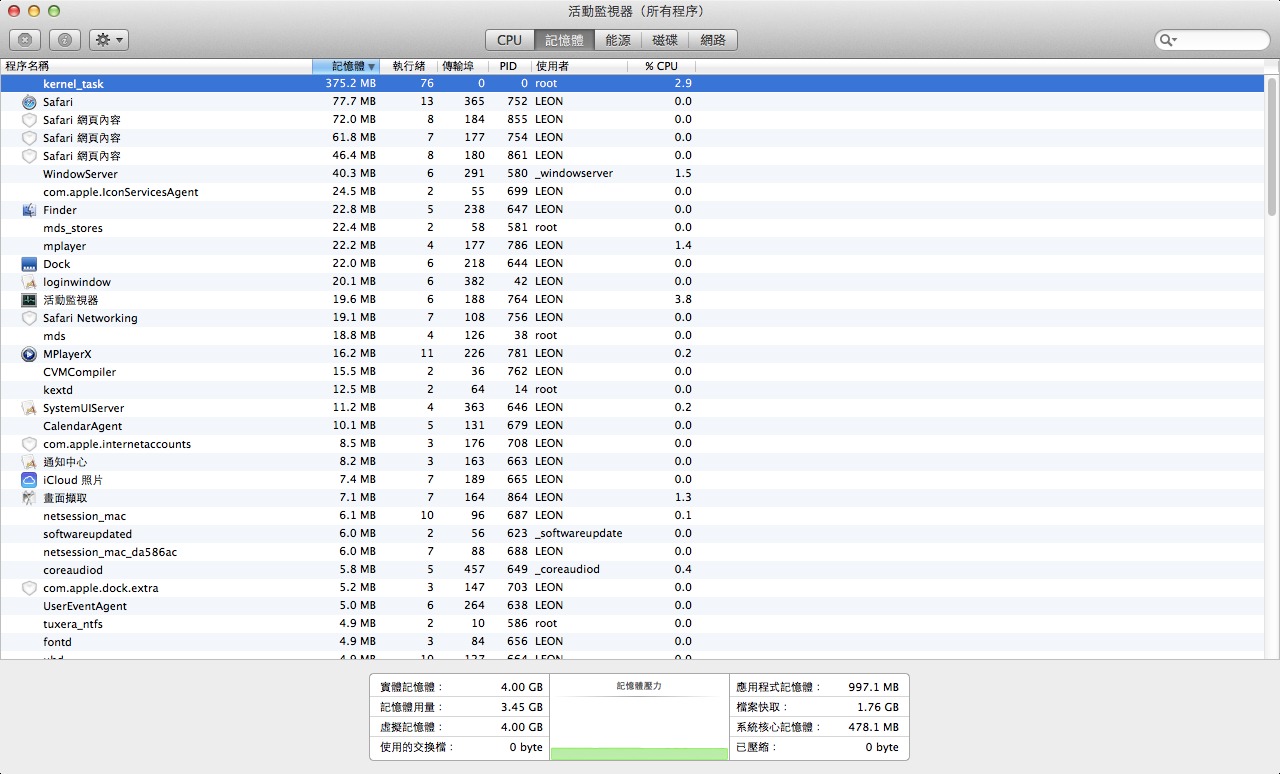Click the inspect process info button

[65, 40]
